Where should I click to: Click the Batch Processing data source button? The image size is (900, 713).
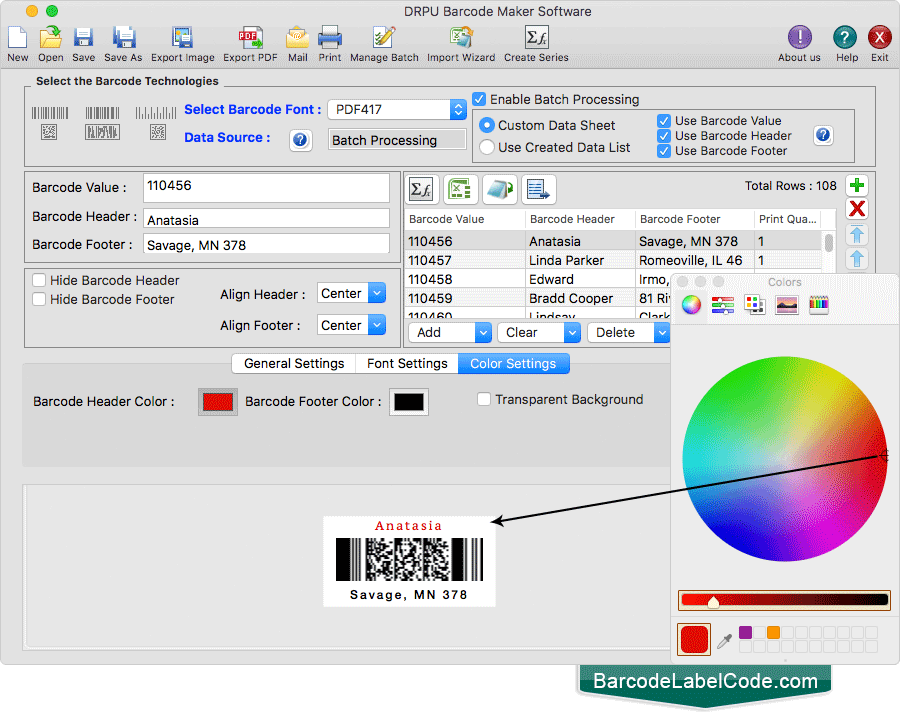397,140
